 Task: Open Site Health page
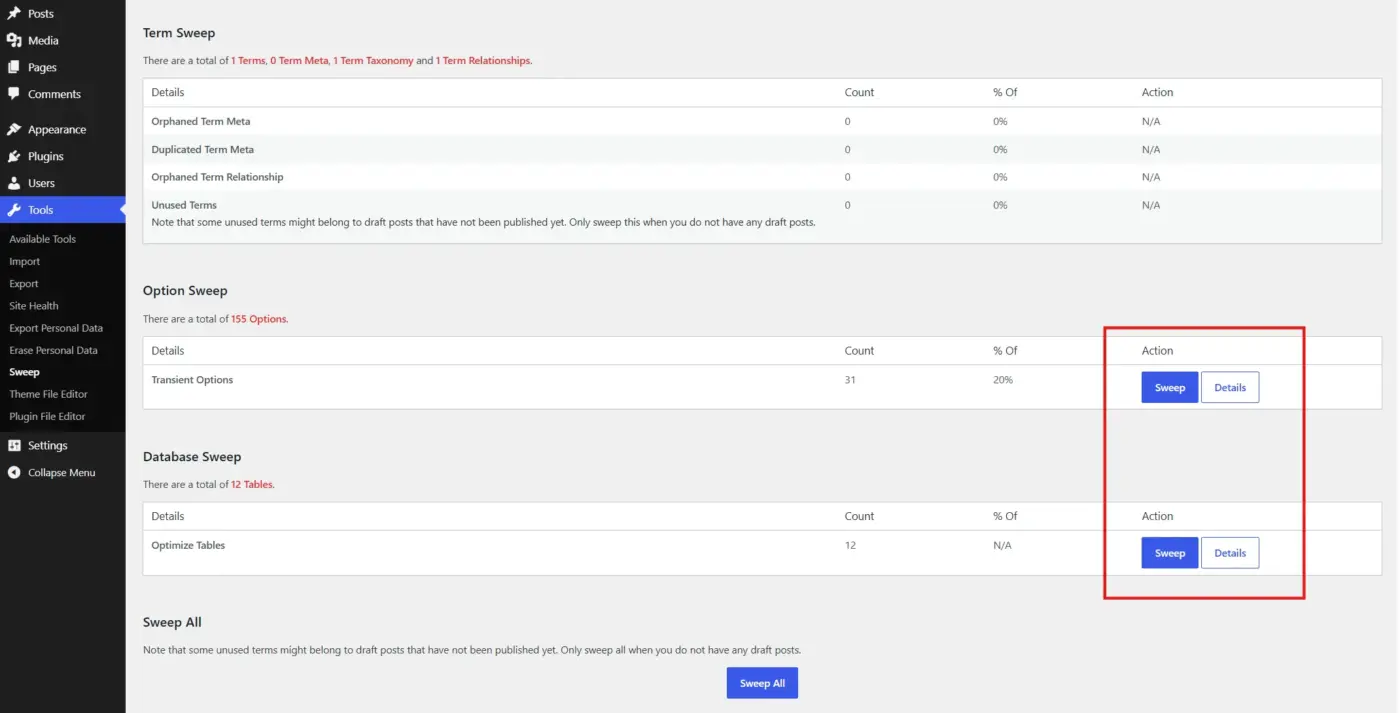point(34,306)
